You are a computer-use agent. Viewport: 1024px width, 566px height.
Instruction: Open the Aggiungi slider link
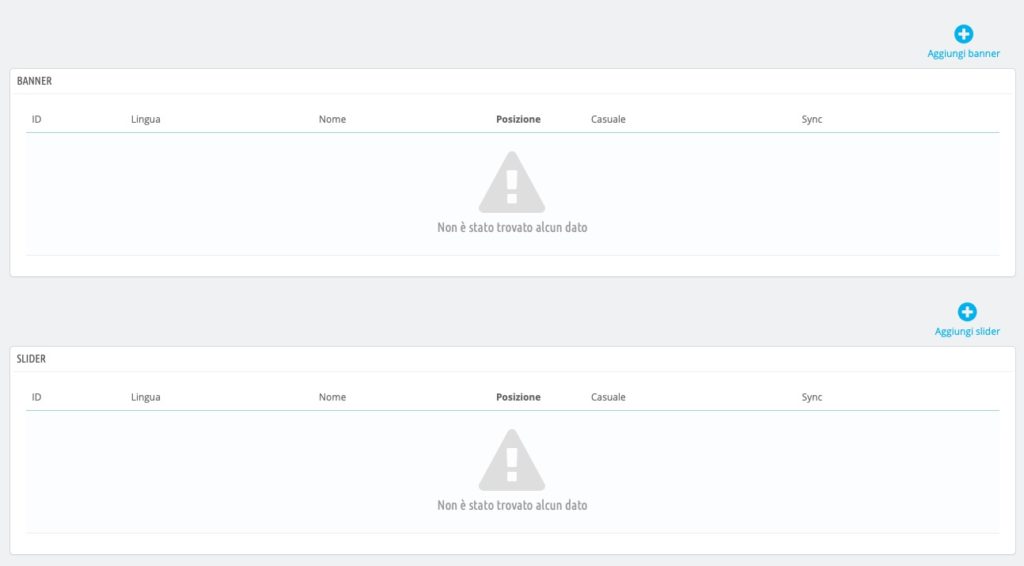(967, 332)
